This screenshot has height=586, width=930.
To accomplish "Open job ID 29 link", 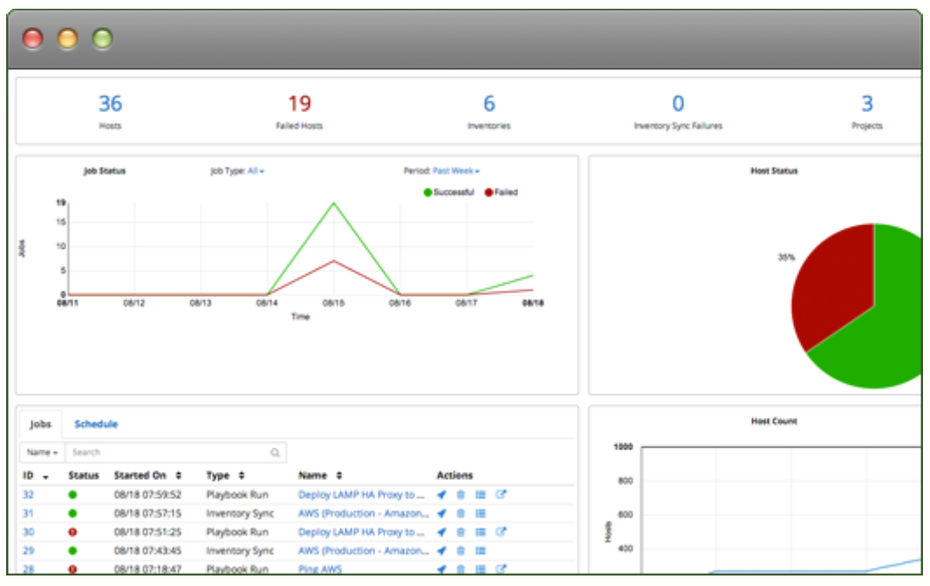I will coord(28,551).
